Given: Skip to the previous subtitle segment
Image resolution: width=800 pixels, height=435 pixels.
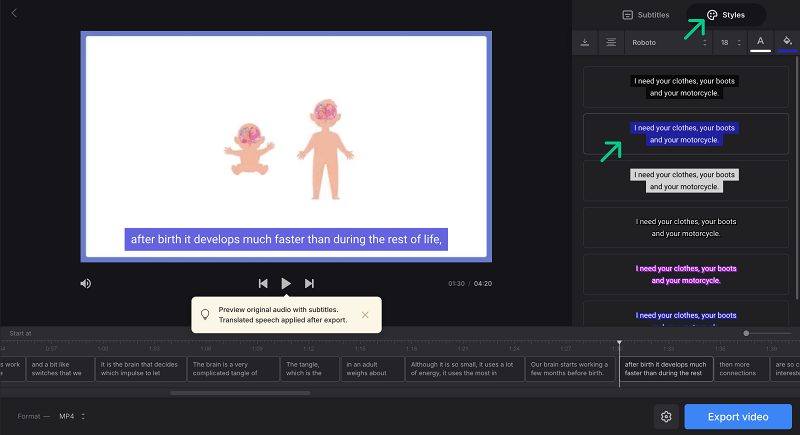Looking at the screenshot, I should 263,284.
